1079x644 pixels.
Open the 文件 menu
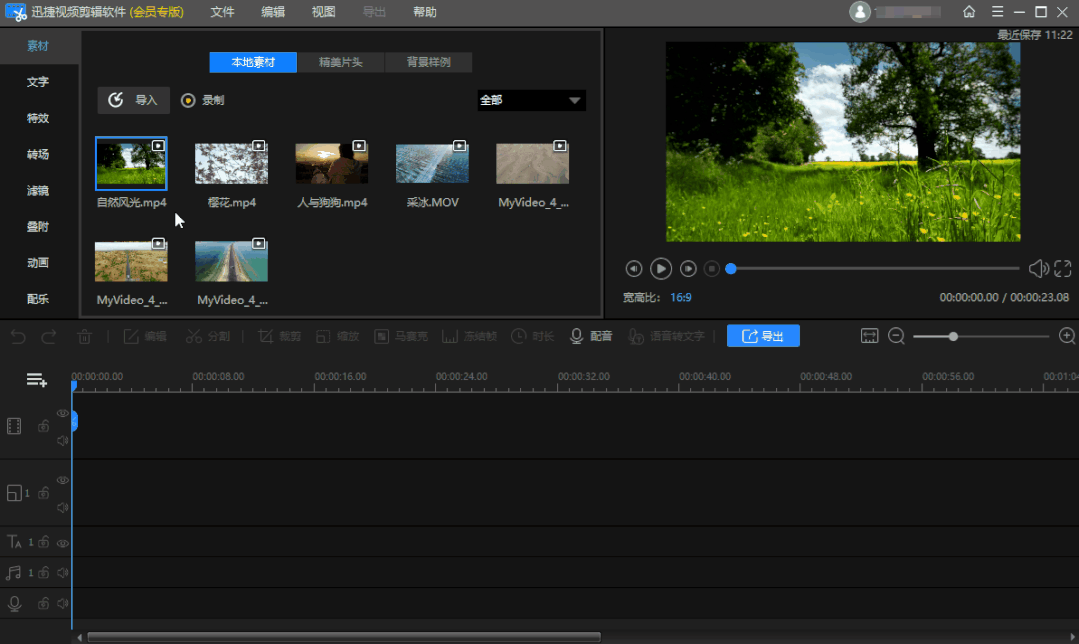(223, 12)
